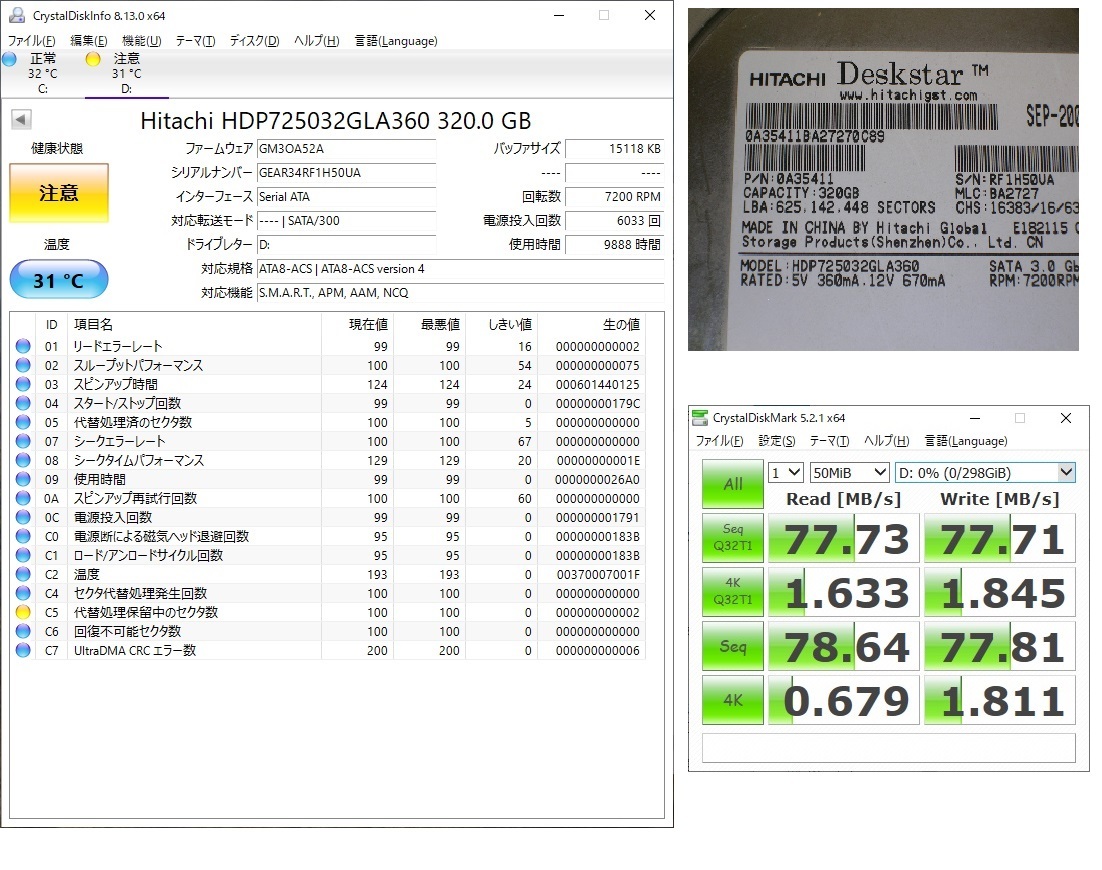Click blue status icon of row C6 回復不可能セクタ数

[x=23, y=630]
